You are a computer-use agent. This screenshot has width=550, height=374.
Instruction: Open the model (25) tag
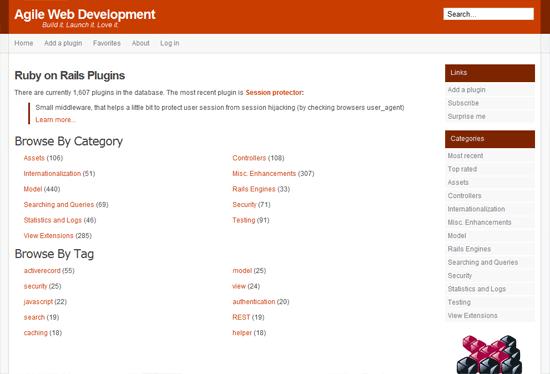[242, 271]
